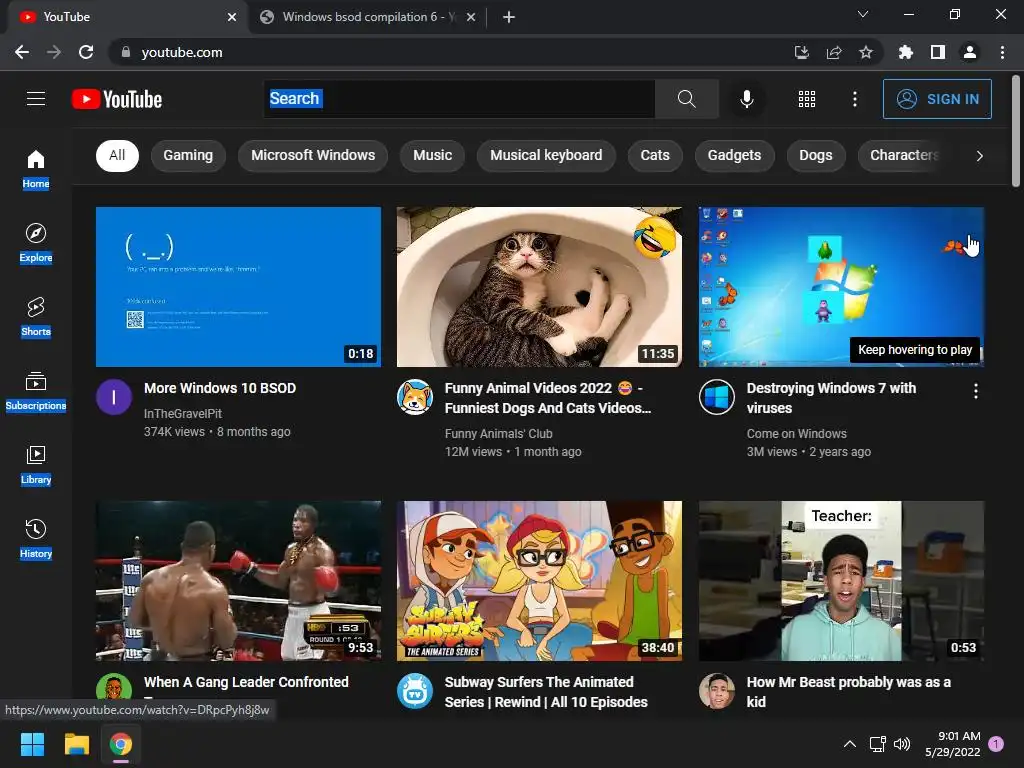Viewport: 1024px width, 768px height.
Task: Toggle Chrome side panel icon
Action: (938, 52)
